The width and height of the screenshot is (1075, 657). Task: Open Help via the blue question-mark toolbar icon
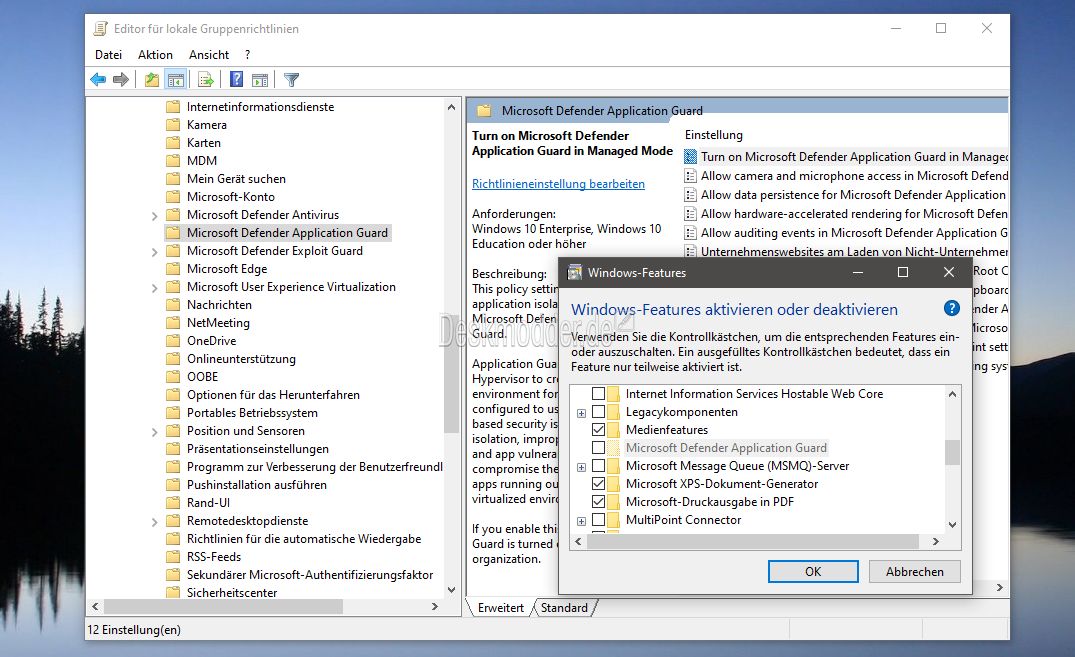click(237, 80)
